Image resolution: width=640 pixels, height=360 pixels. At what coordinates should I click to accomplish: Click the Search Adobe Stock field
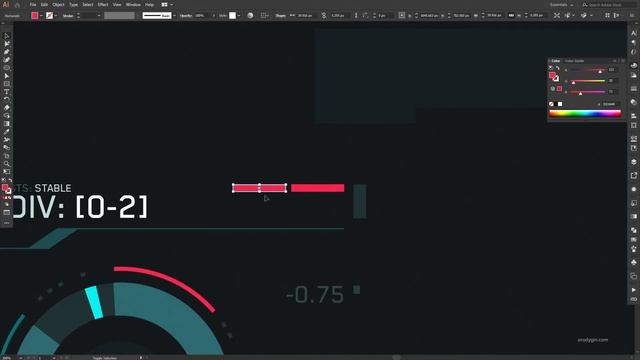[609, 5]
